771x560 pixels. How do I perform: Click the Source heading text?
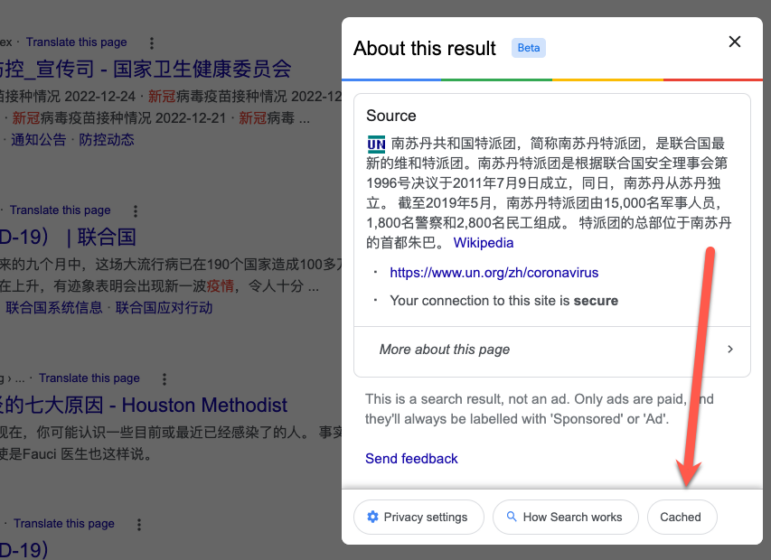(391, 116)
